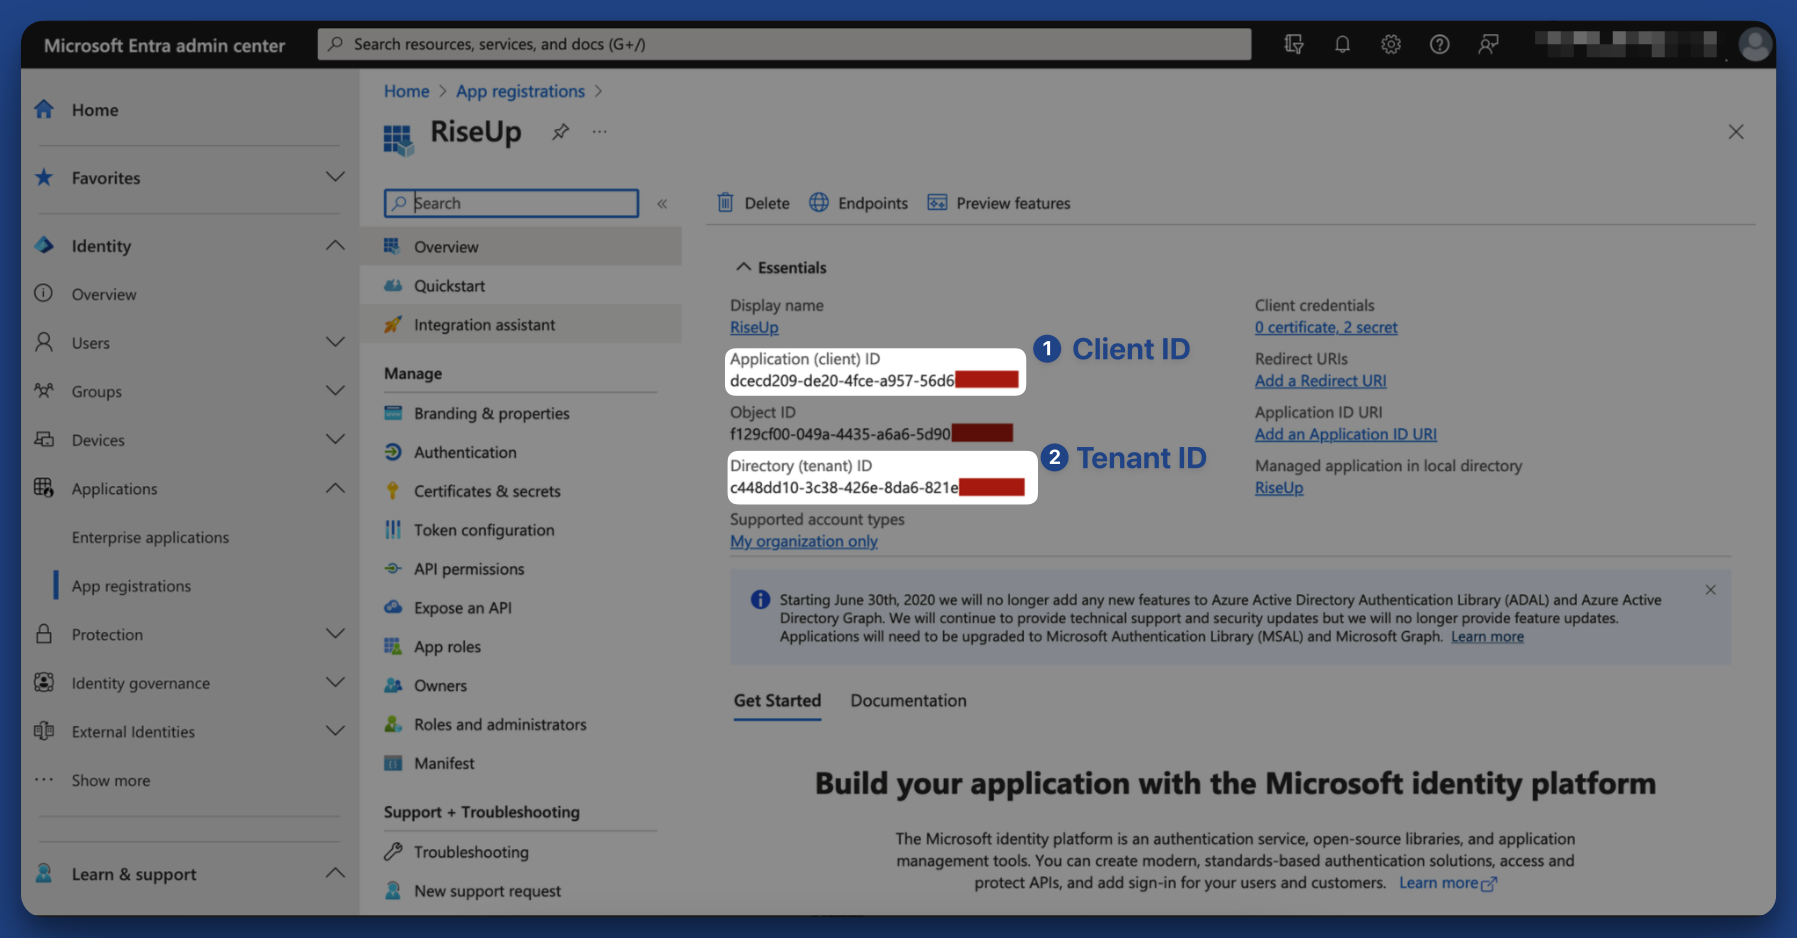Open the notifications bell icon
Image resolution: width=1797 pixels, height=938 pixels.
(1342, 44)
